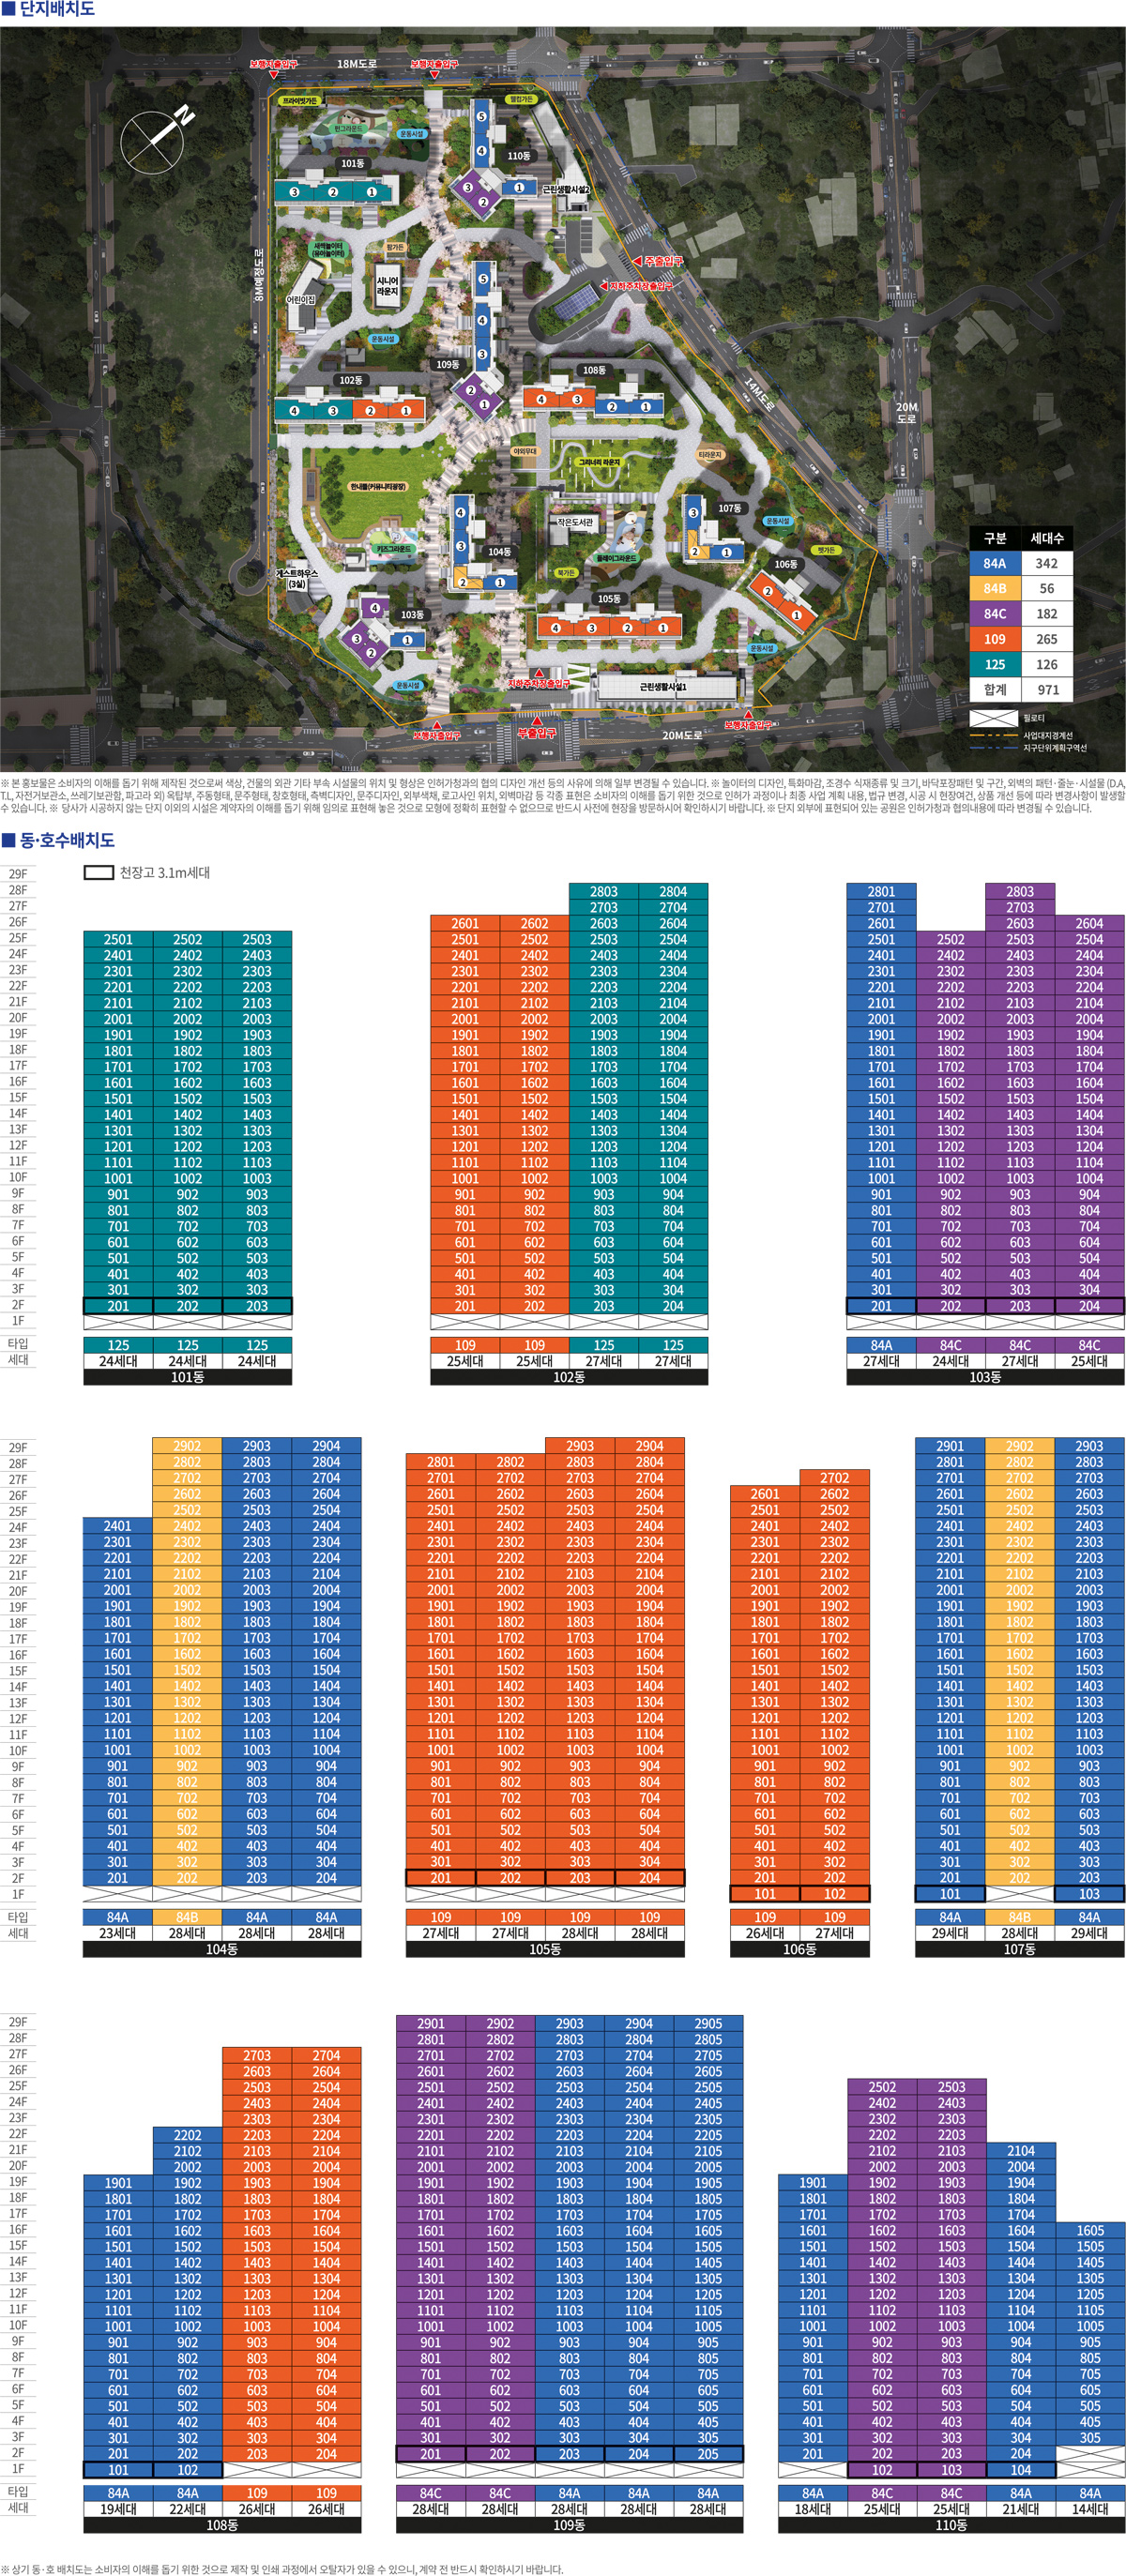Click the 동·호수배치도 section heading
The height and width of the screenshot is (2576, 1126).
click(x=58, y=840)
